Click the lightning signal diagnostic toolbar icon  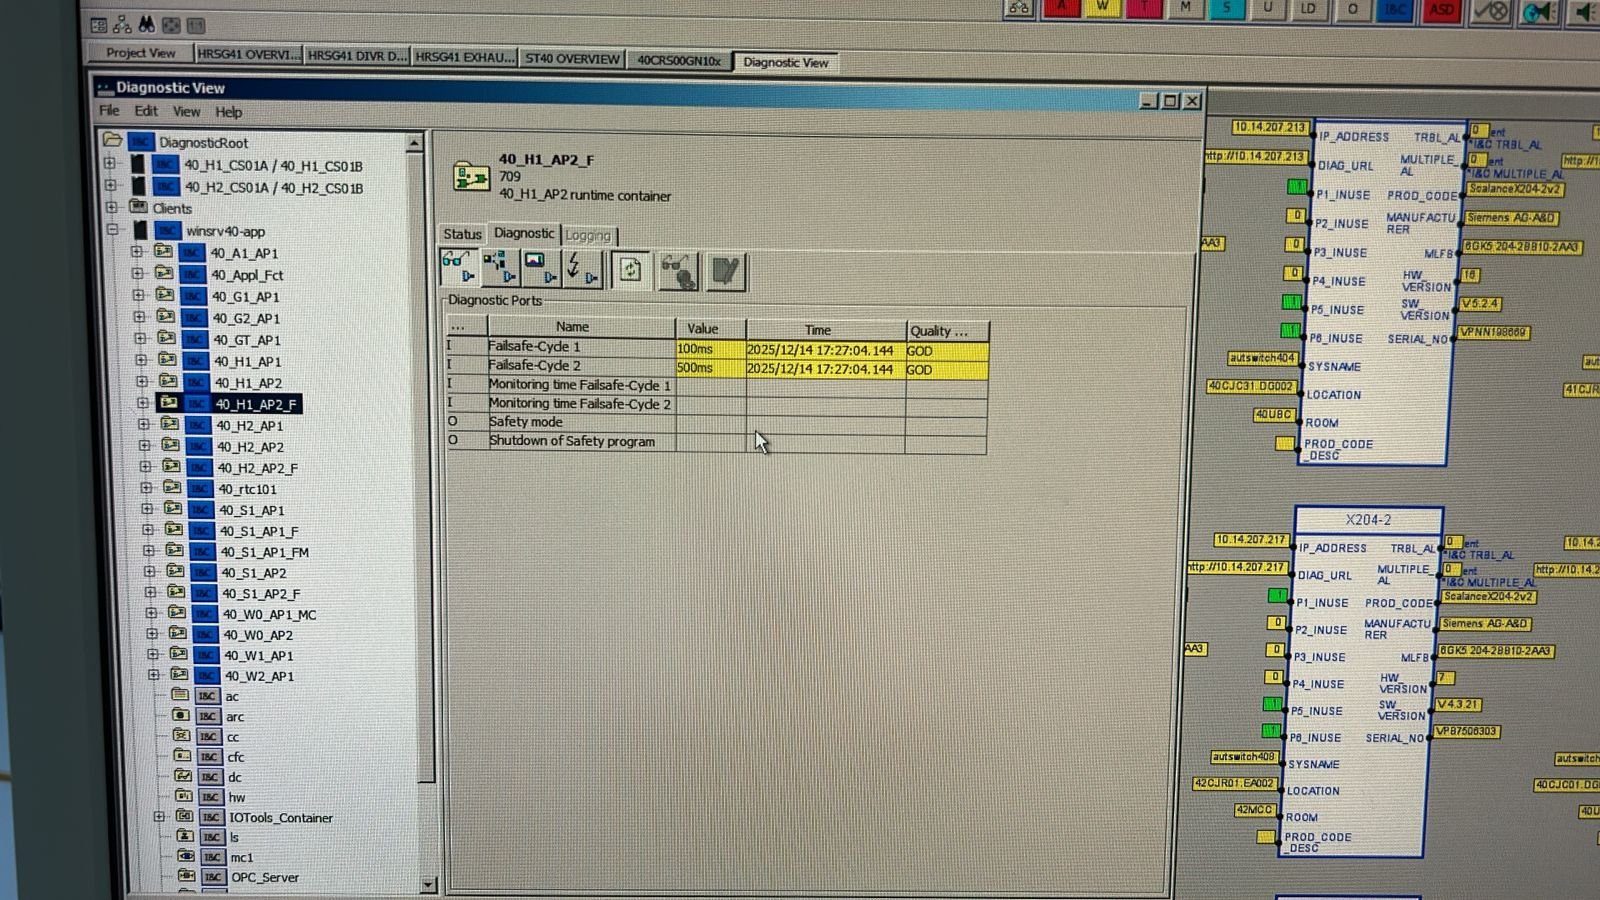(x=581, y=269)
